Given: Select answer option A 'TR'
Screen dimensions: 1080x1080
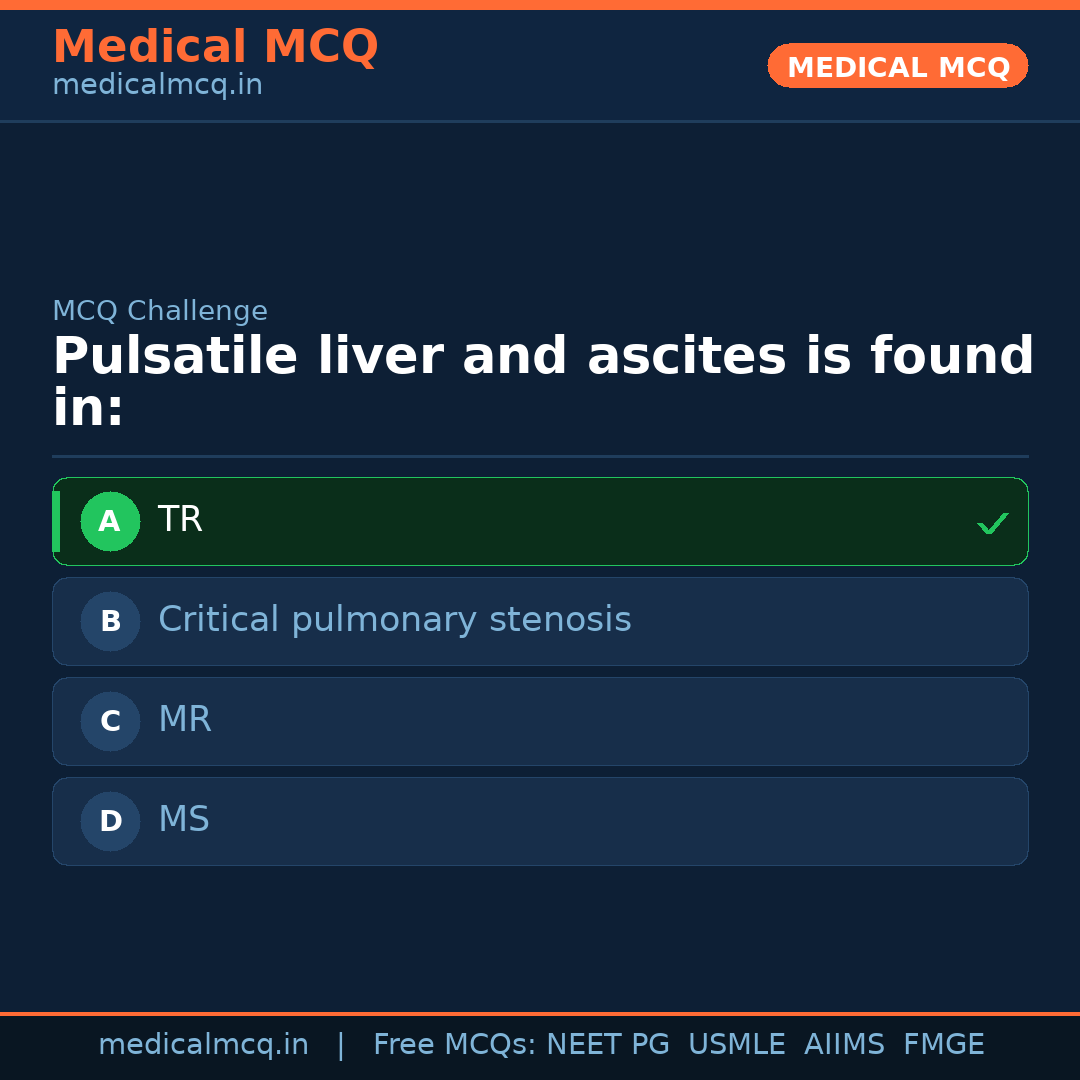Looking at the screenshot, I should [540, 521].
